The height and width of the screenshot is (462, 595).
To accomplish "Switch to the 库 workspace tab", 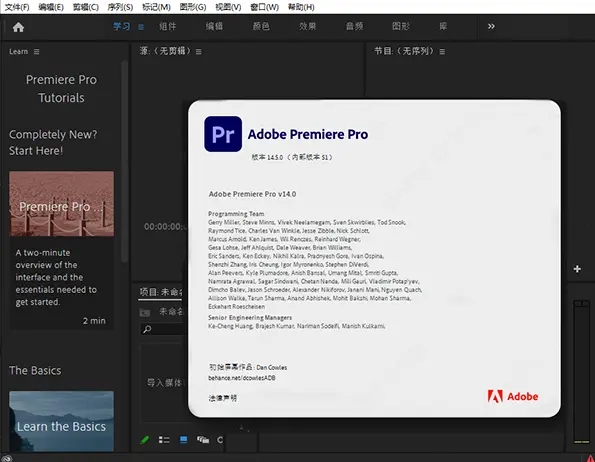I will (443, 27).
